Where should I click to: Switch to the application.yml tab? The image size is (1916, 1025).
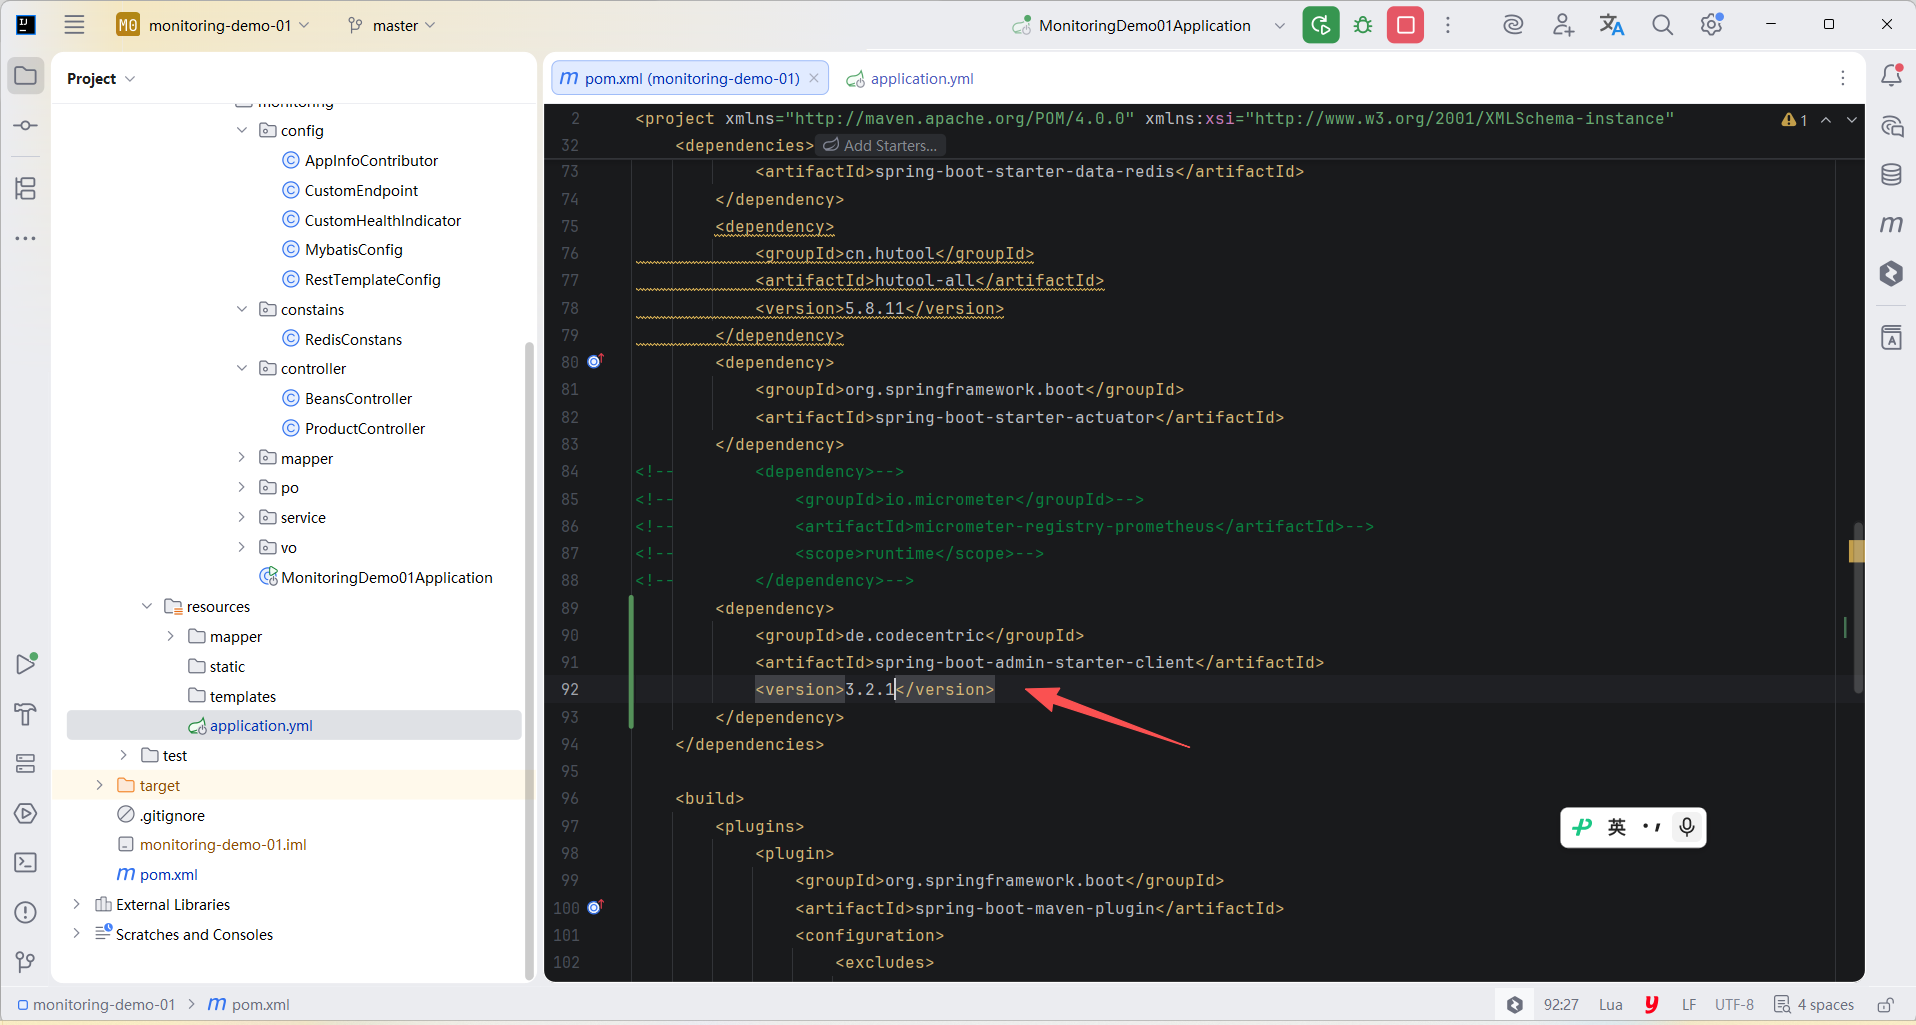[909, 78]
